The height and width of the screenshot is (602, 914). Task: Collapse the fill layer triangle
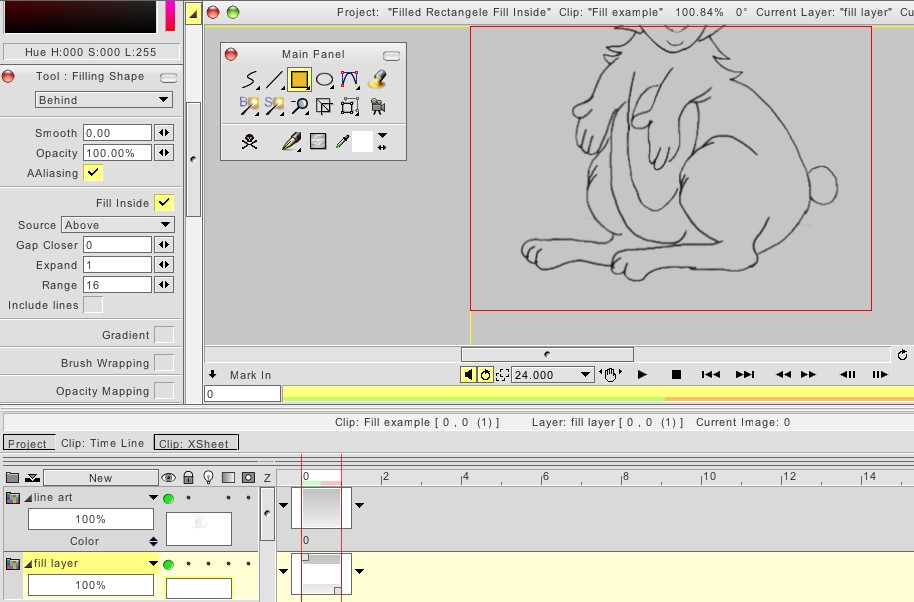pyautogui.click(x=28, y=564)
